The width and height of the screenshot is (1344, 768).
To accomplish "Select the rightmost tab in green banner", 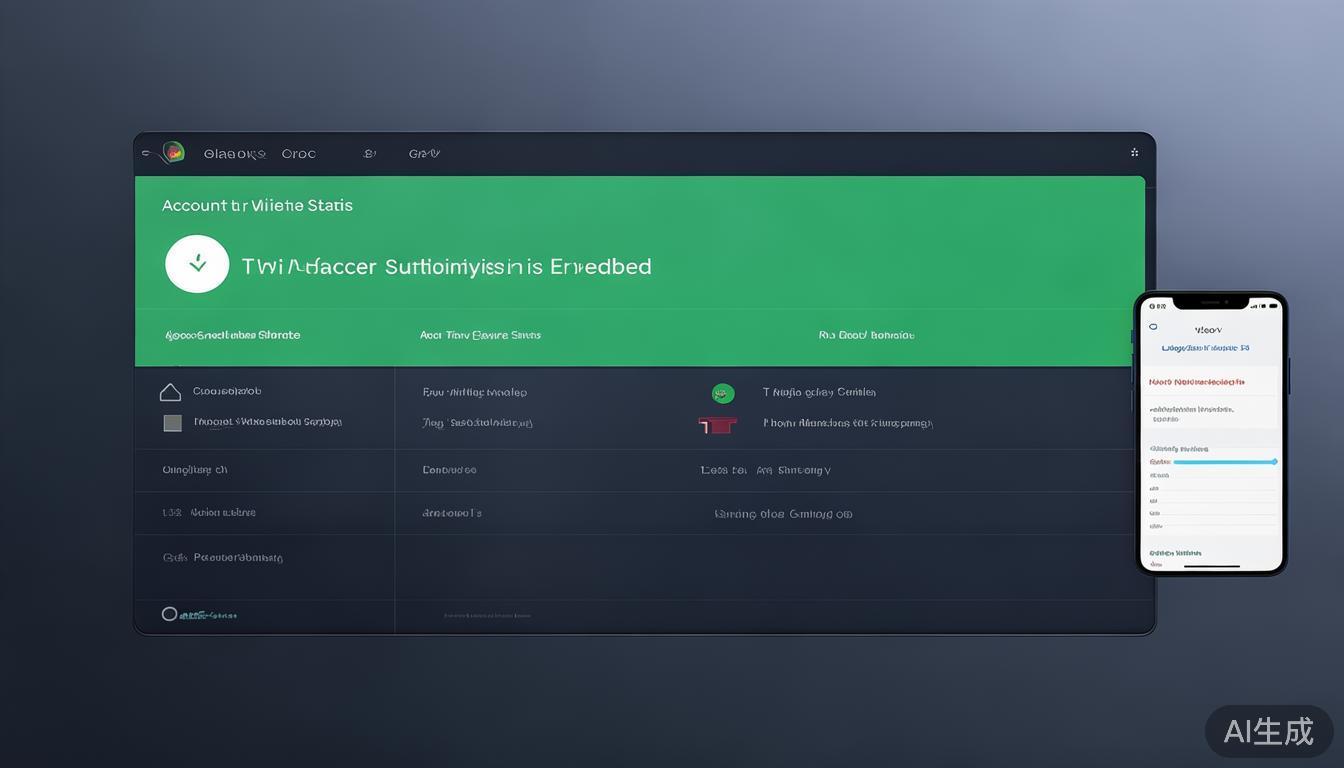I will click(x=866, y=335).
